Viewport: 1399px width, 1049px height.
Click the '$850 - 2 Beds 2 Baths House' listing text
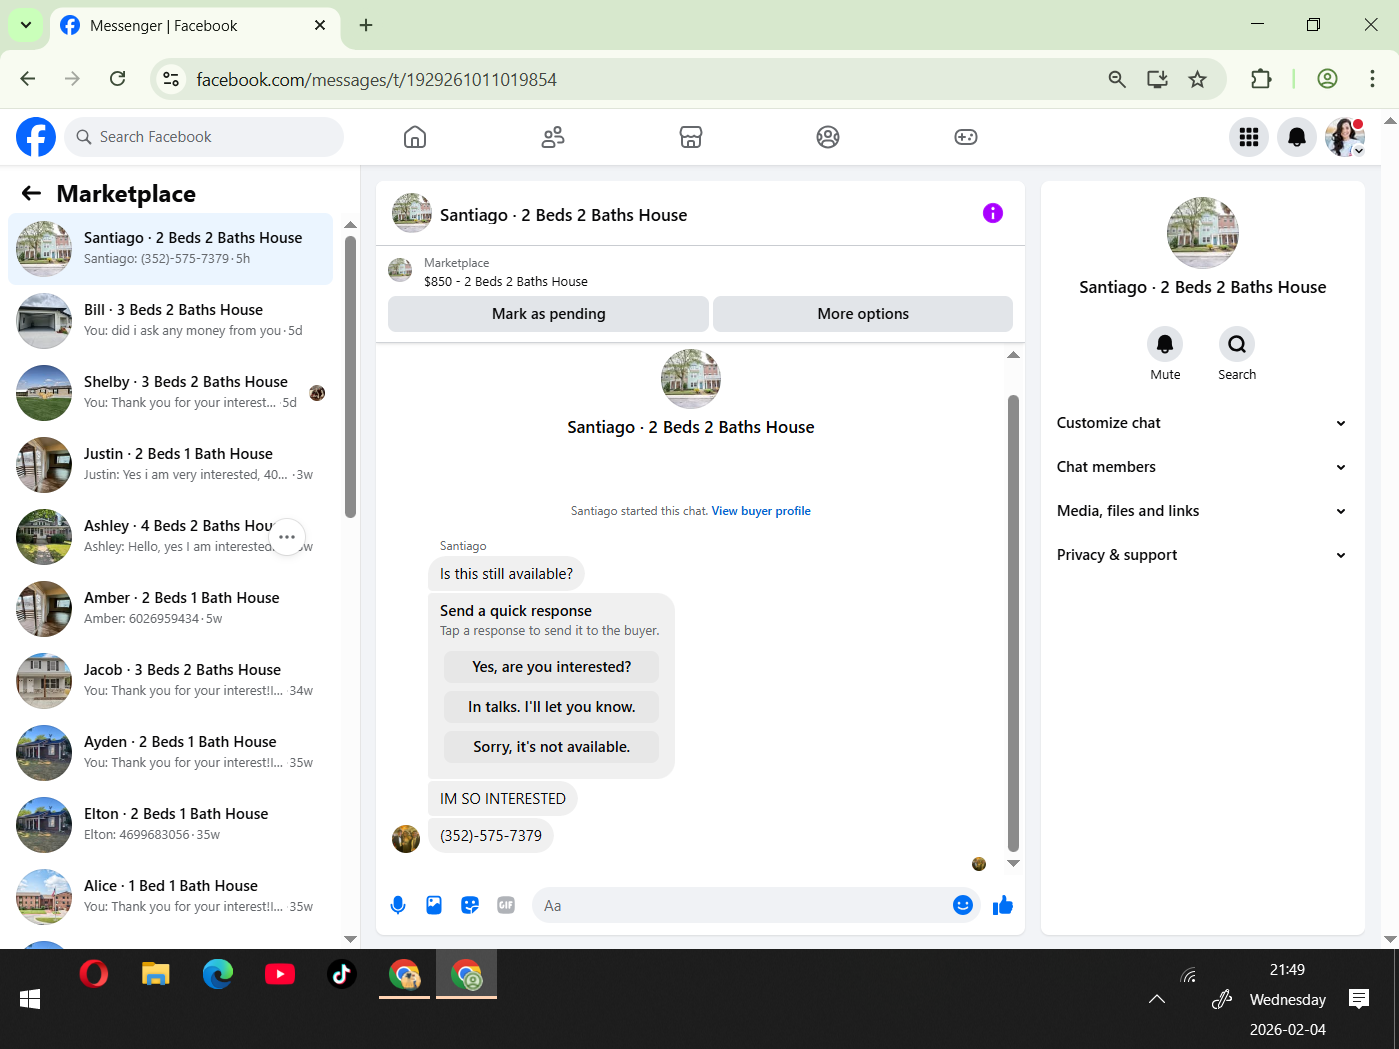pos(506,282)
